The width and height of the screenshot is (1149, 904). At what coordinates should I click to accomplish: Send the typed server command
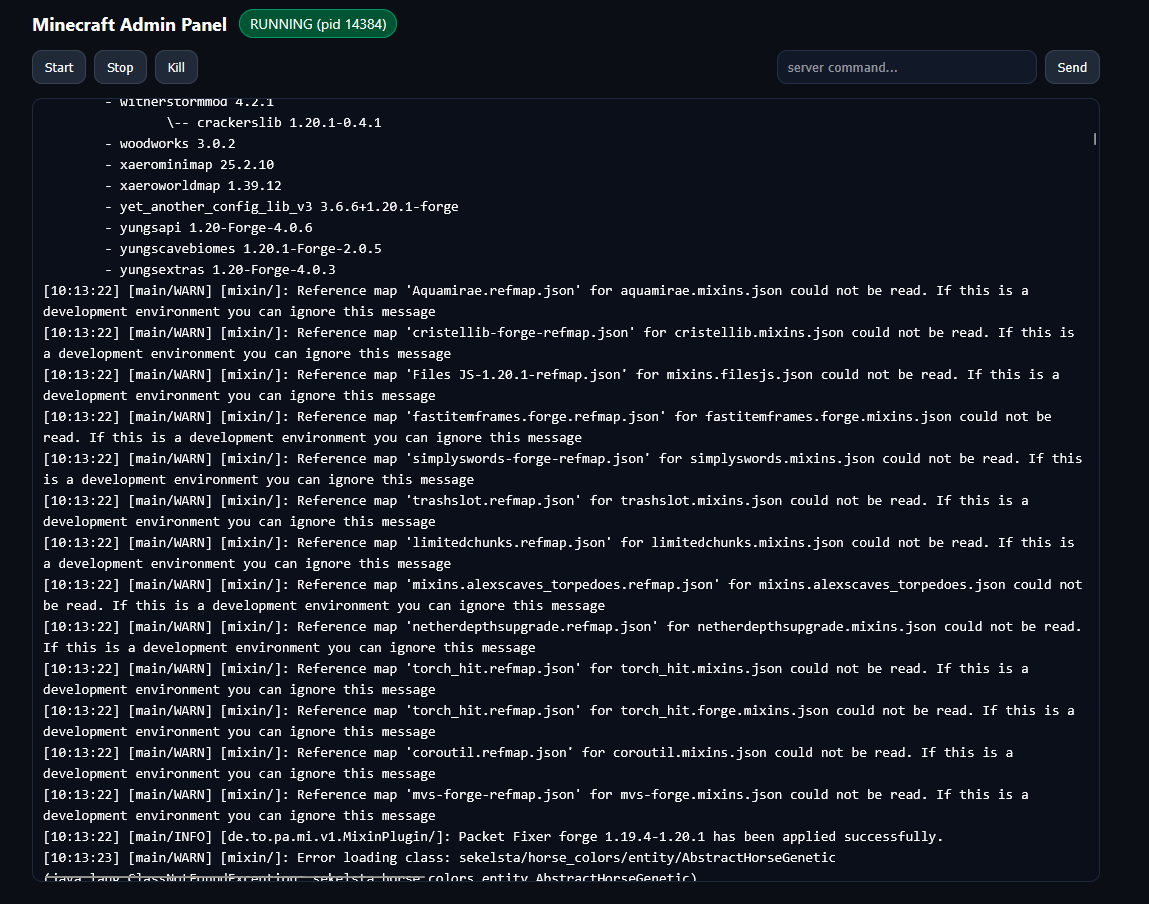[1071, 67]
